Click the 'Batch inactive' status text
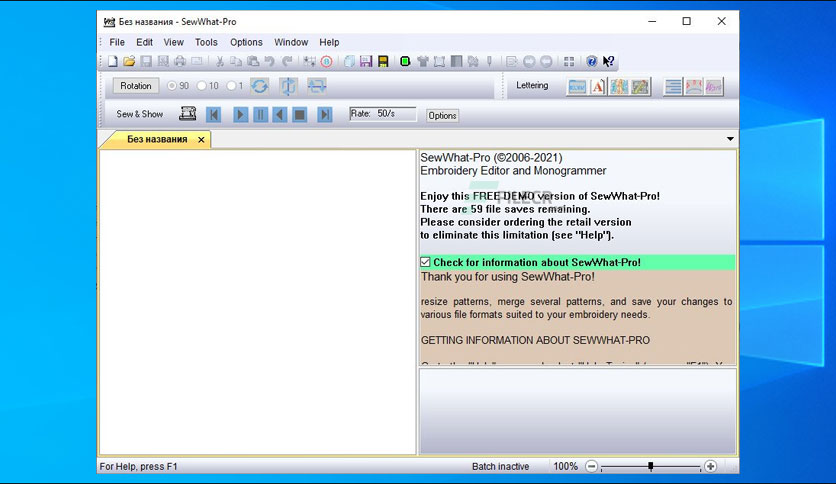This screenshot has width=836, height=484. pyautogui.click(x=500, y=466)
